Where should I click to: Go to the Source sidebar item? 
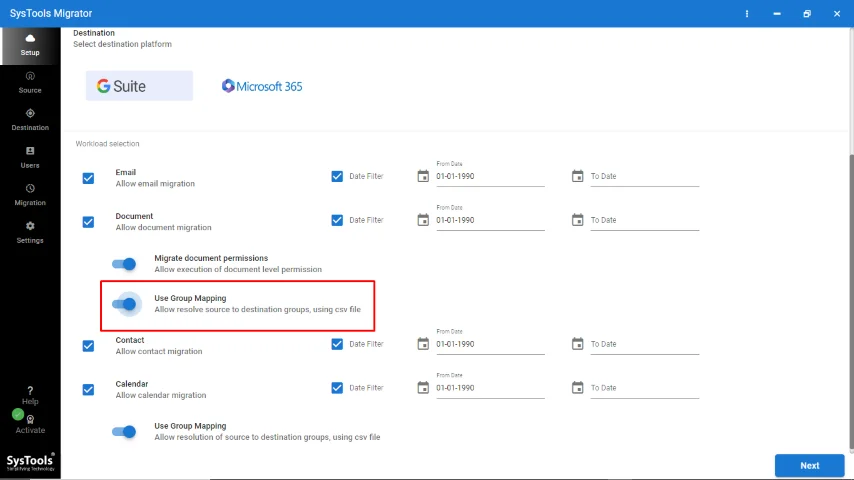pyautogui.click(x=30, y=83)
